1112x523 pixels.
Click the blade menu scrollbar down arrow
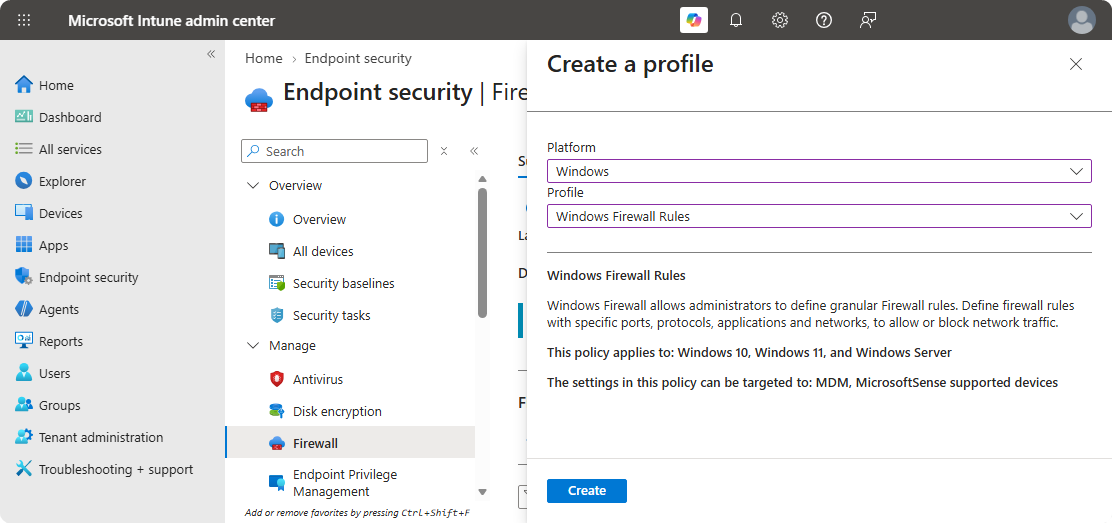482,491
